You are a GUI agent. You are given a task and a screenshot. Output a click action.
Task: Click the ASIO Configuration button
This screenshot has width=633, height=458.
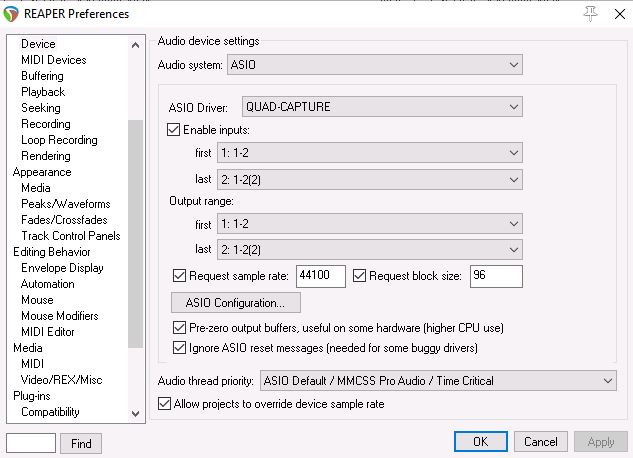coord(236,303)
